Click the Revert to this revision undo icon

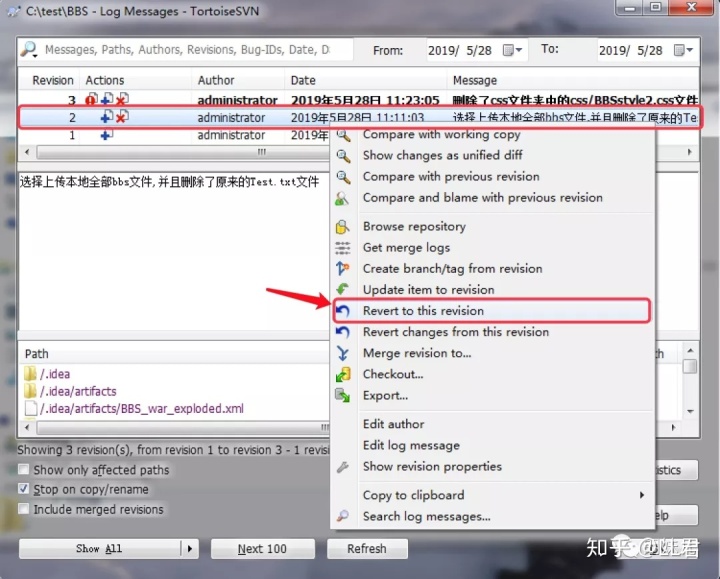pos(343,311)
